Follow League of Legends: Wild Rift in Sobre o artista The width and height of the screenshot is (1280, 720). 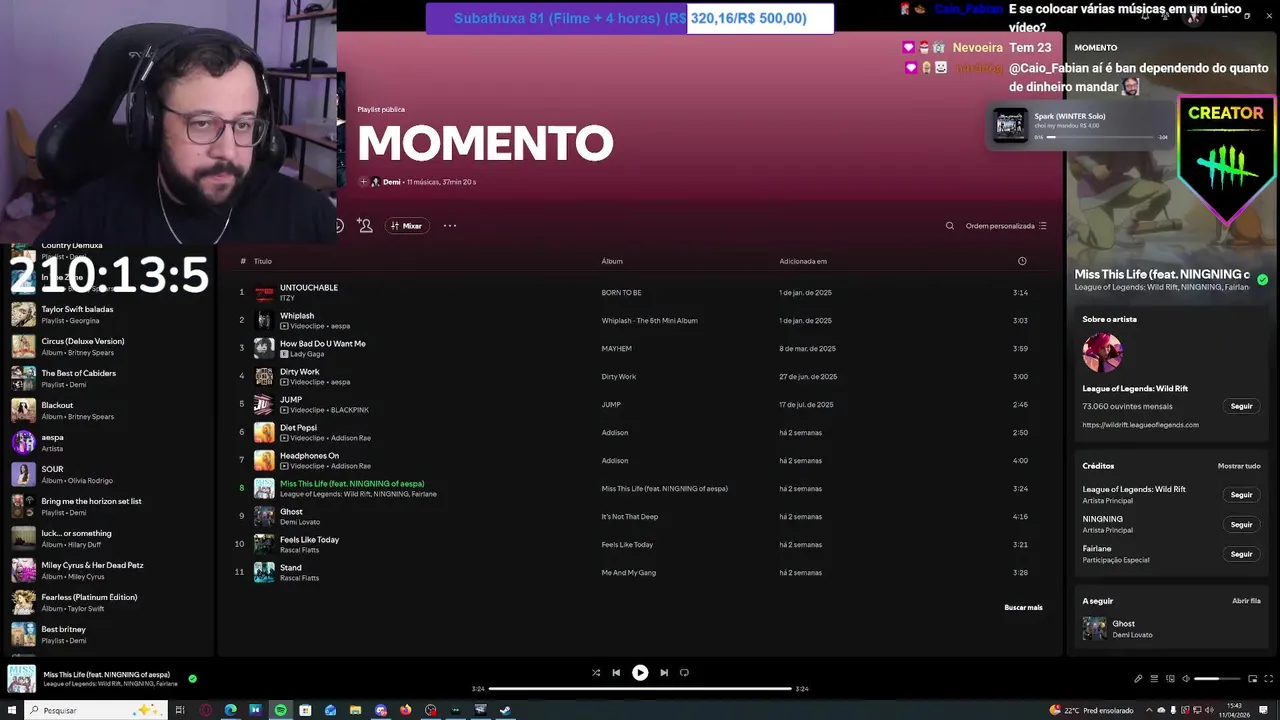(1241, 407)
